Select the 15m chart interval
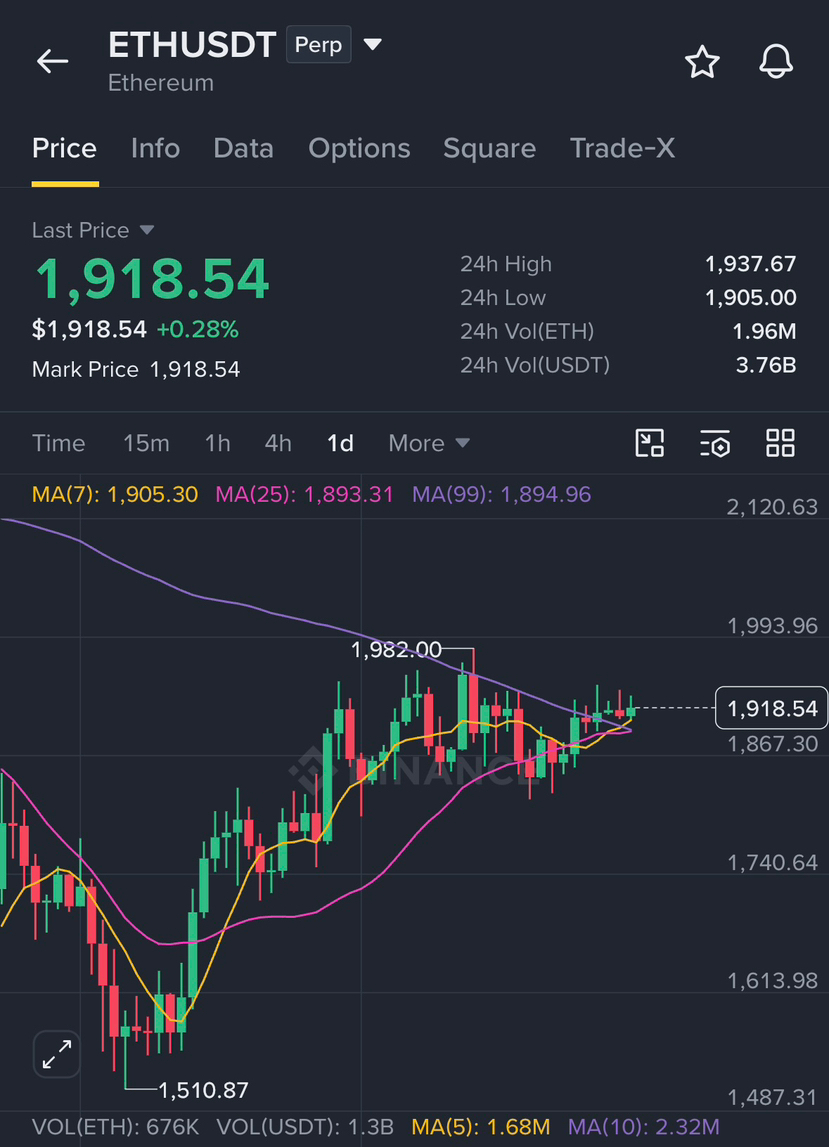829x1147 pixels. 146,443
